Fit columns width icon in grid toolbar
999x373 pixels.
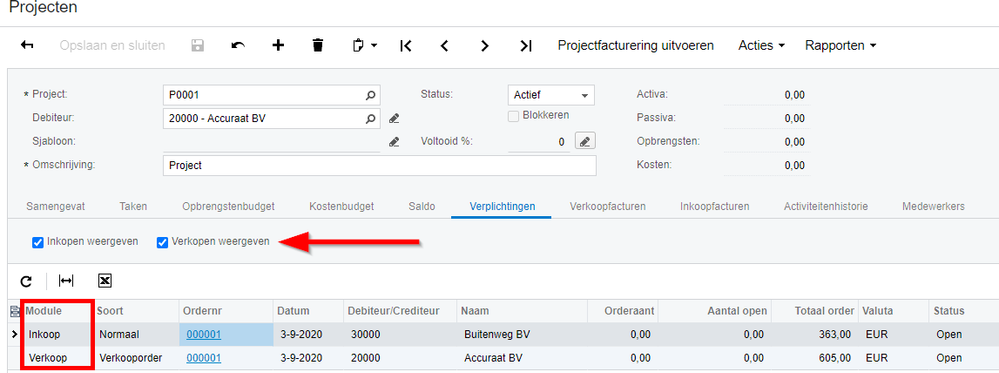click(66, 281)
